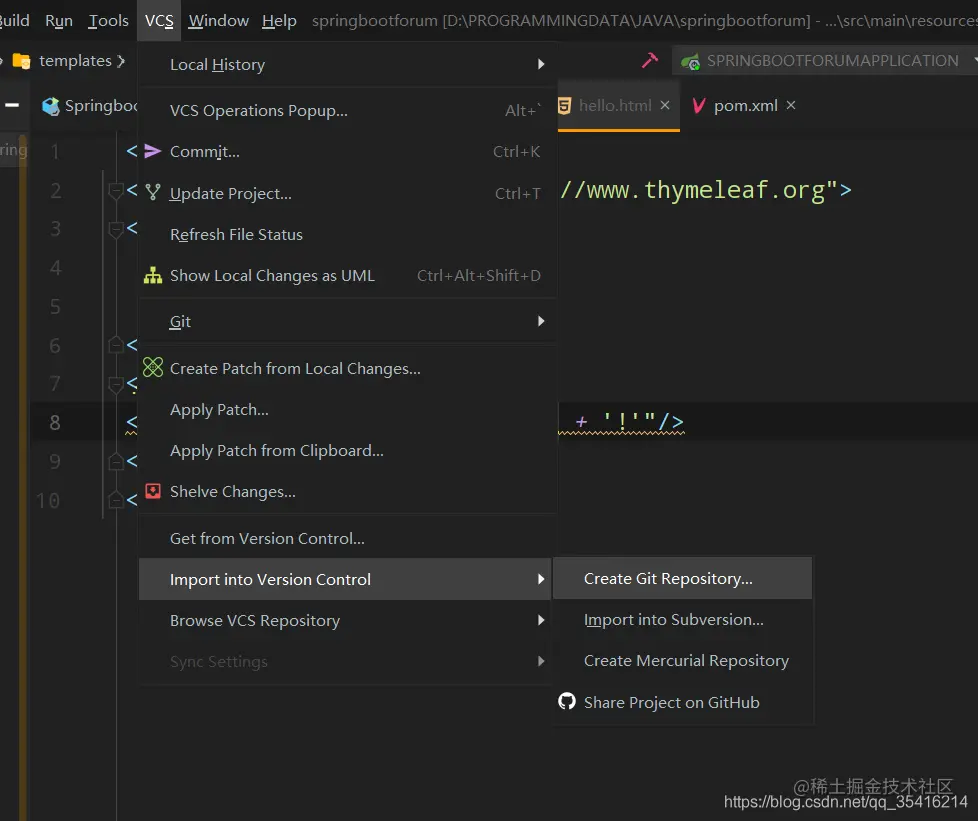Open the Git submenu
This screenshot has width=978, height=821.
(x=345, y=321)
